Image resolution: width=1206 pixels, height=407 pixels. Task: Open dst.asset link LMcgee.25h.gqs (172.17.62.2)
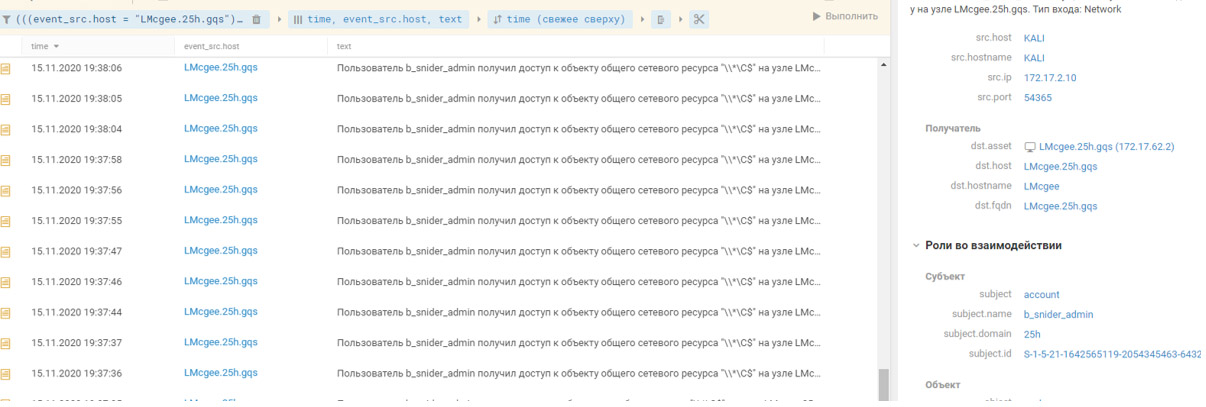(1106, 147)
